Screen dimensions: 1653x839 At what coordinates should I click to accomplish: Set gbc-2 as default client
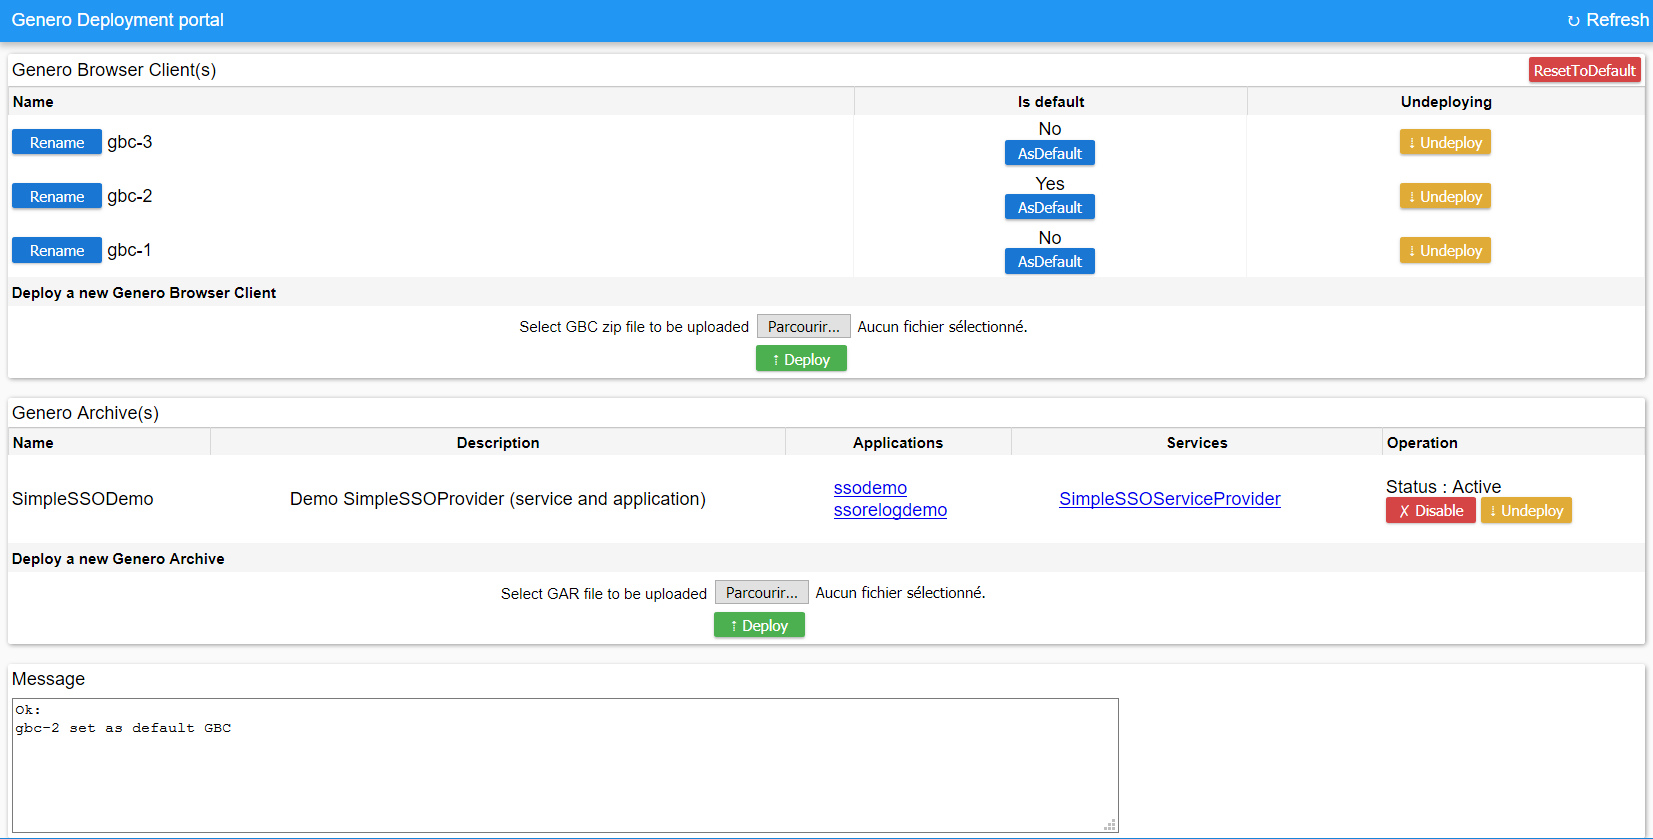(x=1050, y=207)
